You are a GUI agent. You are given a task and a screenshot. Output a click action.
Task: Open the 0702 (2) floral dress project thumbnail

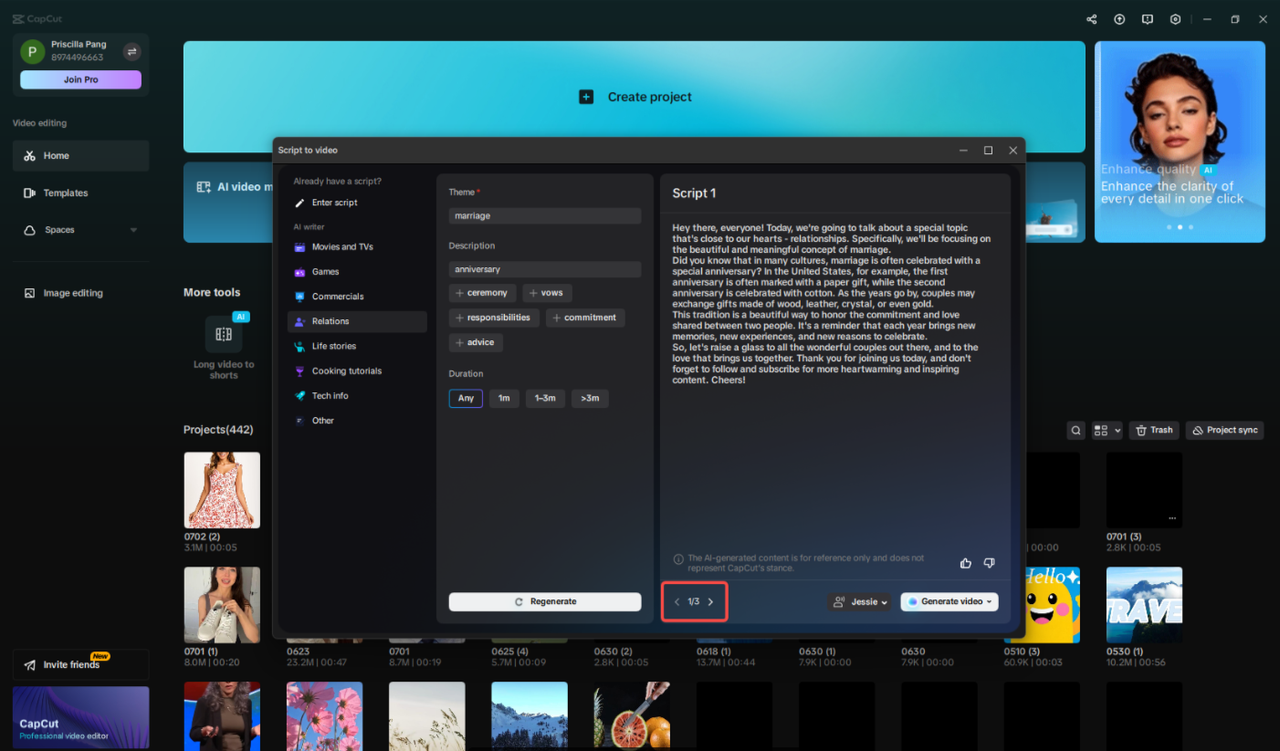(222, 490)
